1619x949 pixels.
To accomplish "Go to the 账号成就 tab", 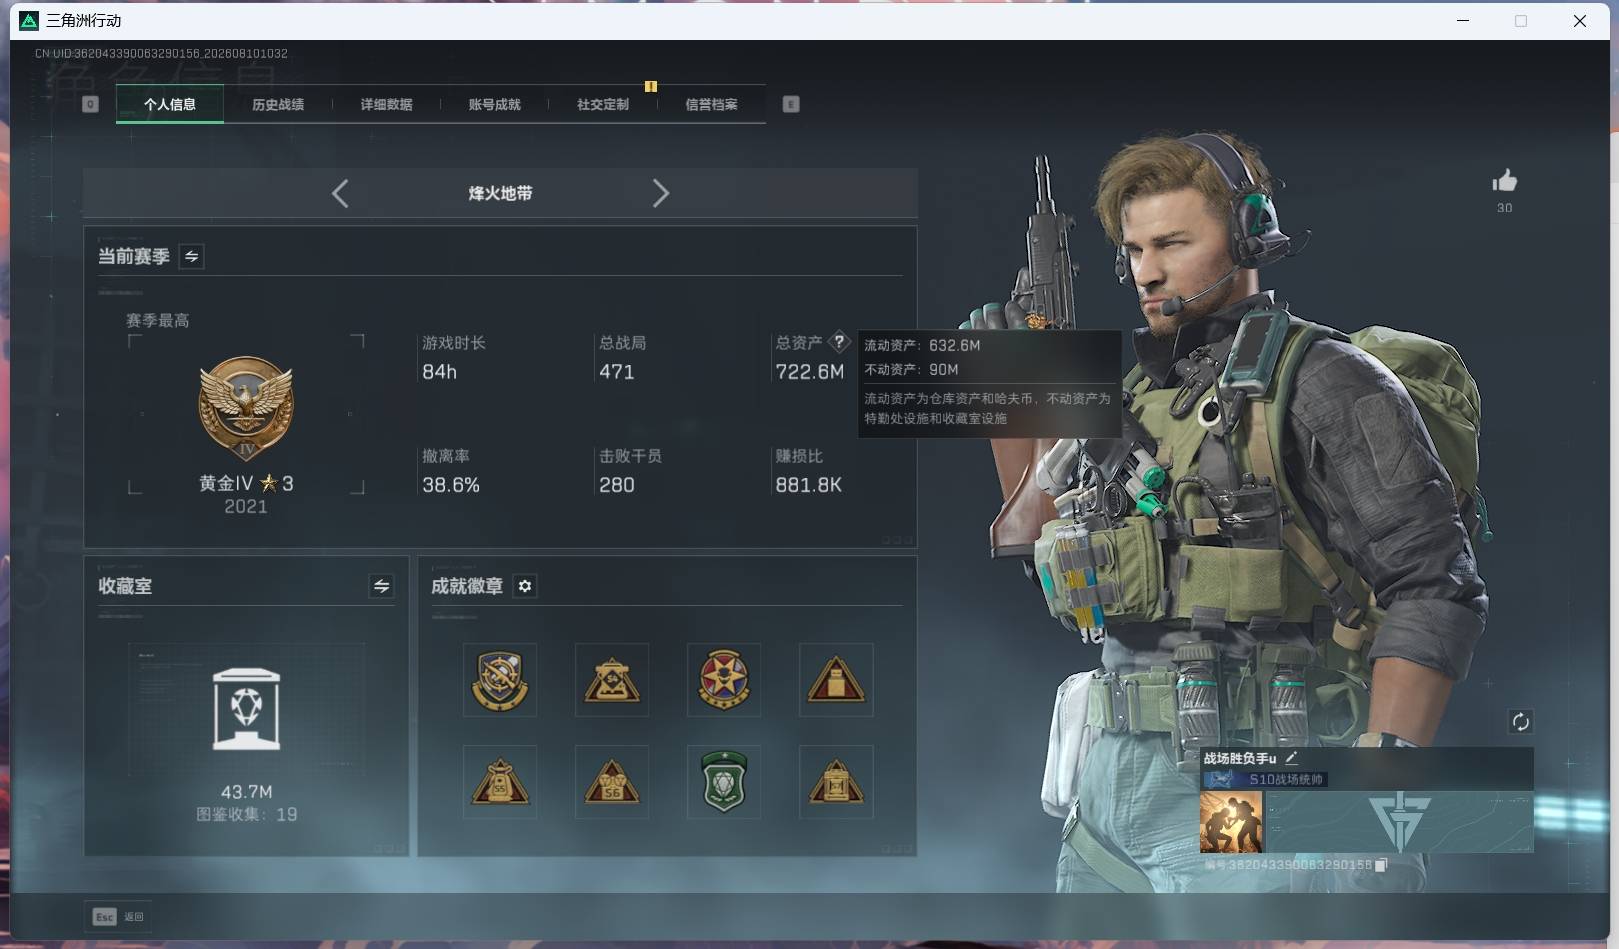I will coord(494,104).
